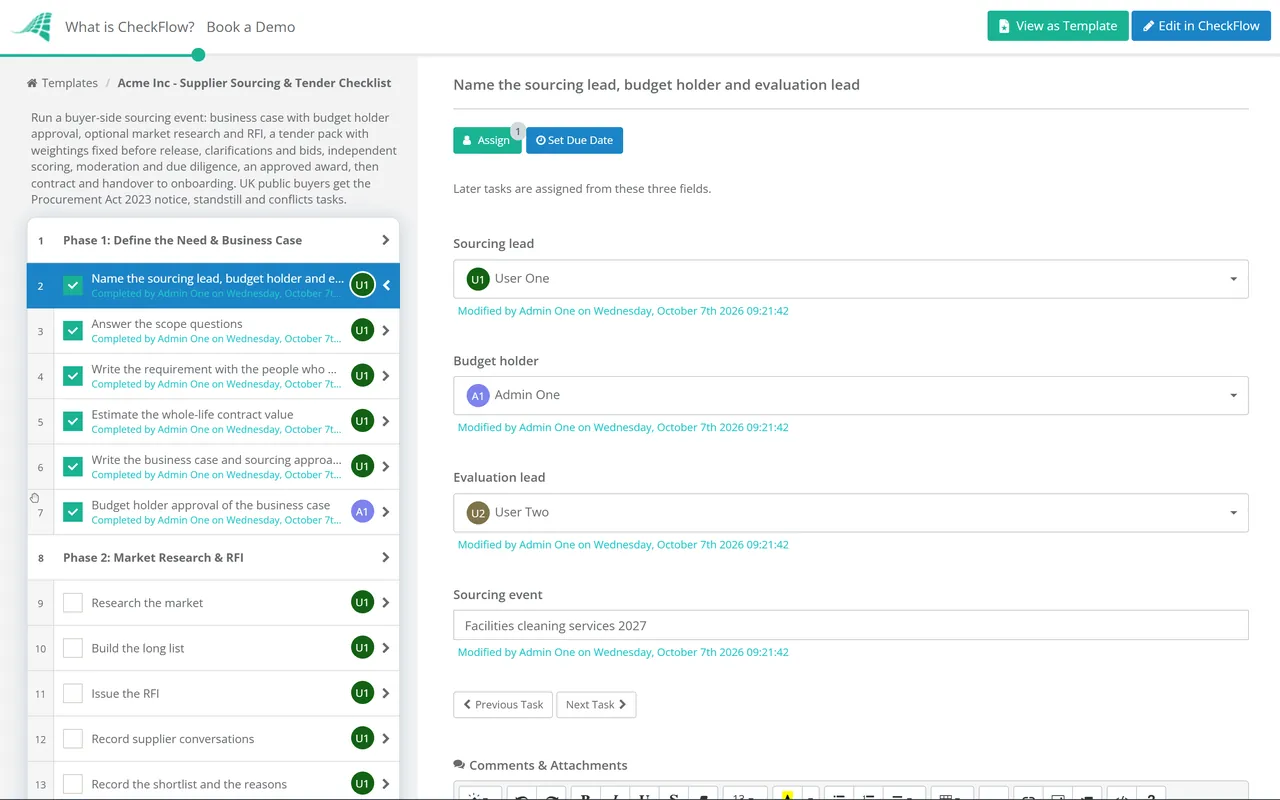Click the U1 avatar on Research the market row
1280x800 pixels.
(362, 603)
